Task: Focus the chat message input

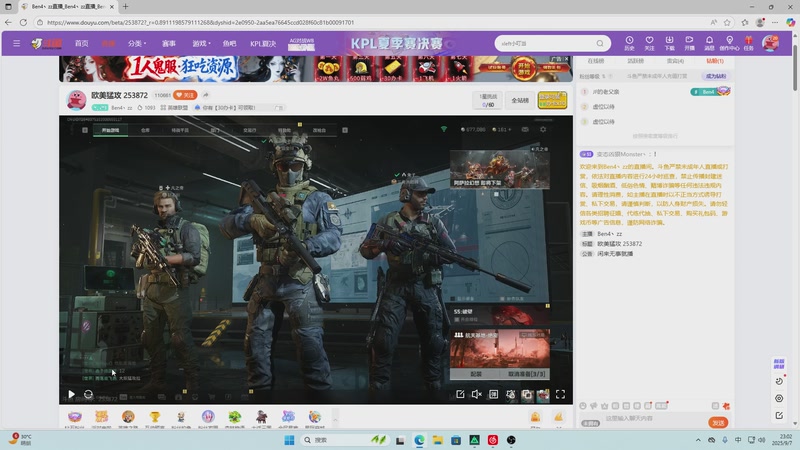Action: (653, 418)
